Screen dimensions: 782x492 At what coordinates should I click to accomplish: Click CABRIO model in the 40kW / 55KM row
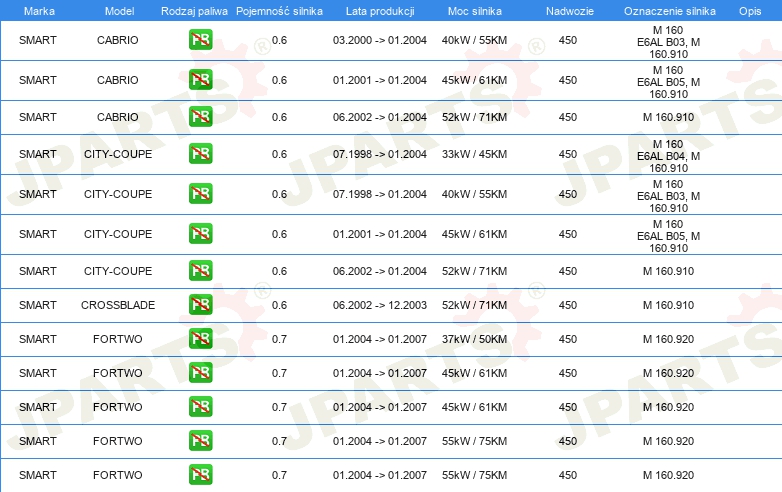click(118, 40)
